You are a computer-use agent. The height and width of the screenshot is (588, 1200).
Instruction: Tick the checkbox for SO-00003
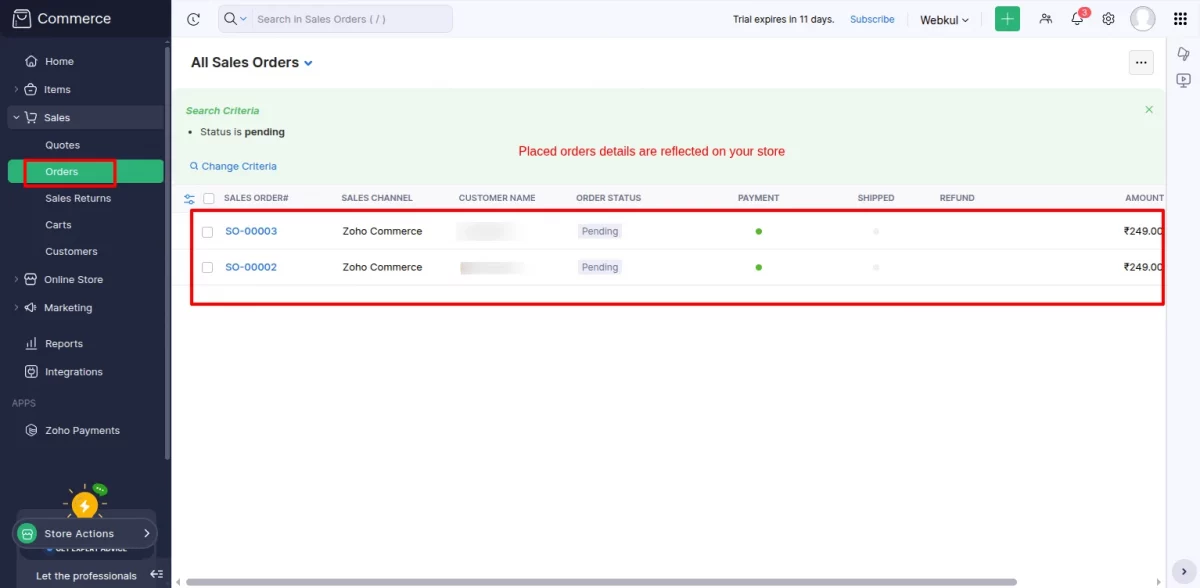[207, 232]
